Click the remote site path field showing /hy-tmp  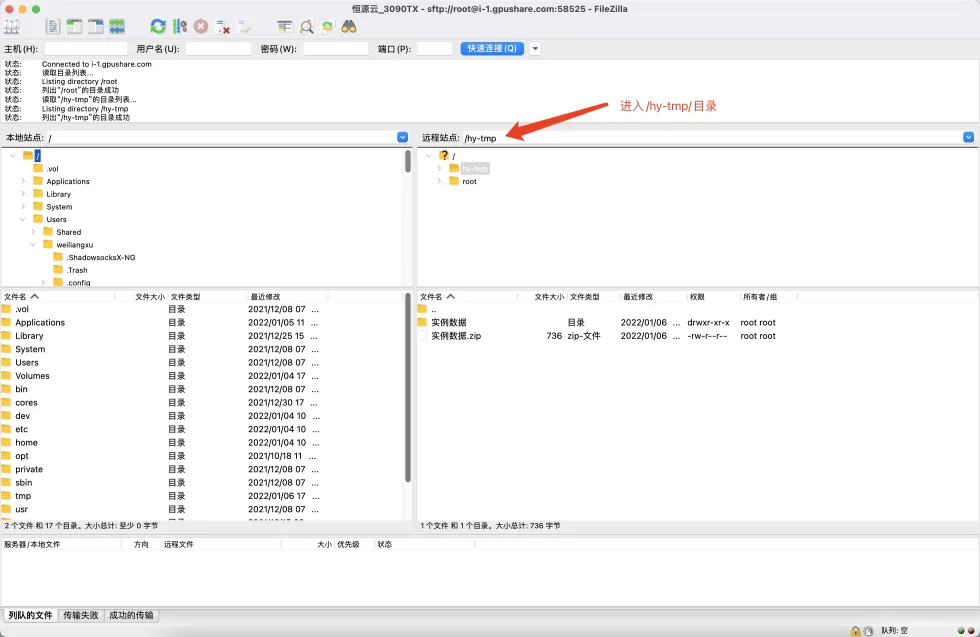(x=712, y=138)
